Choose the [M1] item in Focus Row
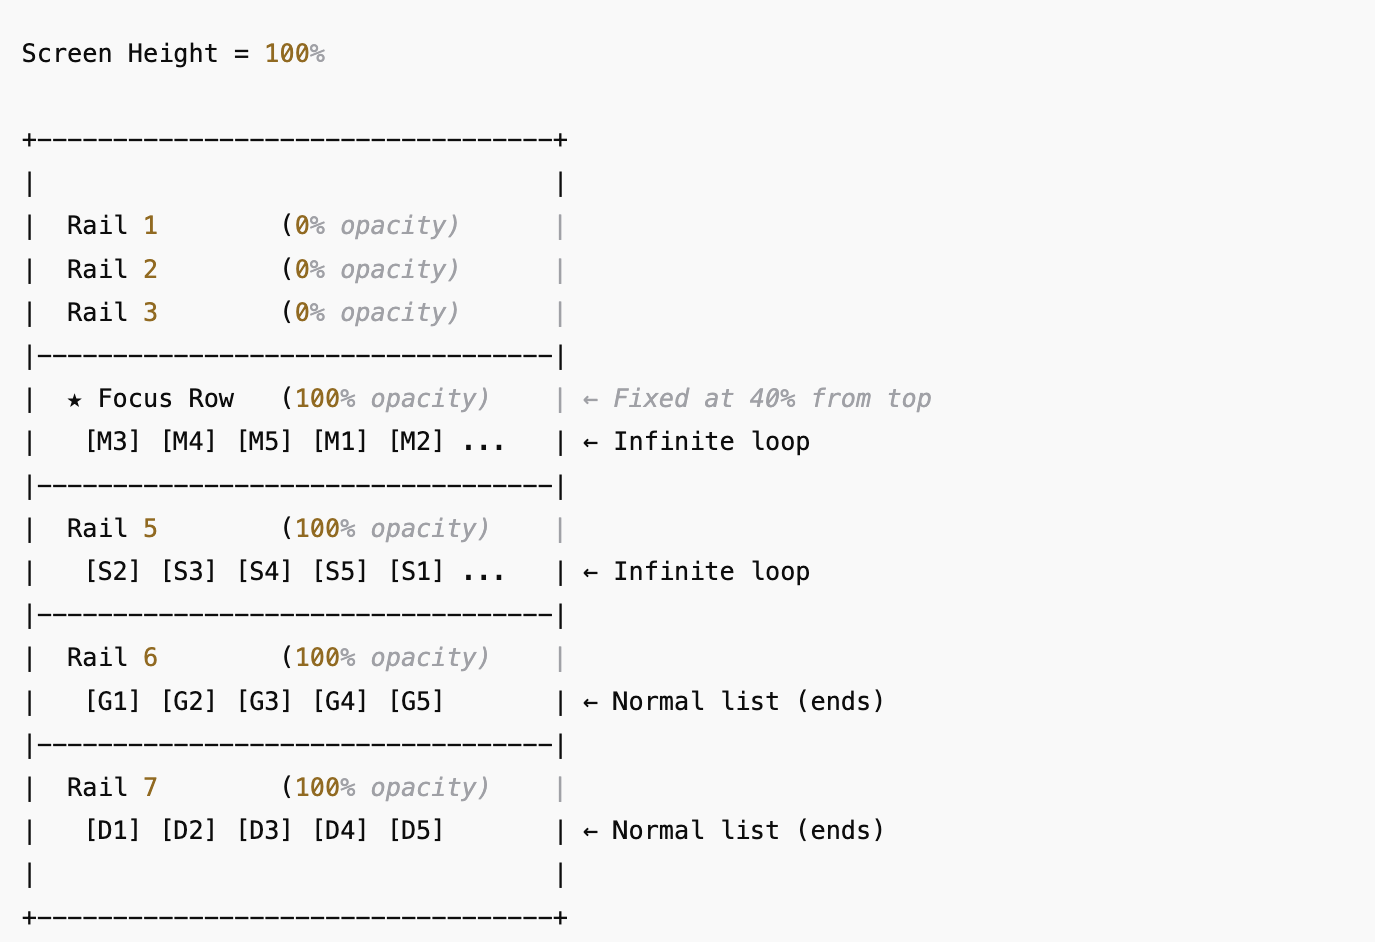The width and height of the screenshot is (1378, 942). (x=341, y=442)
